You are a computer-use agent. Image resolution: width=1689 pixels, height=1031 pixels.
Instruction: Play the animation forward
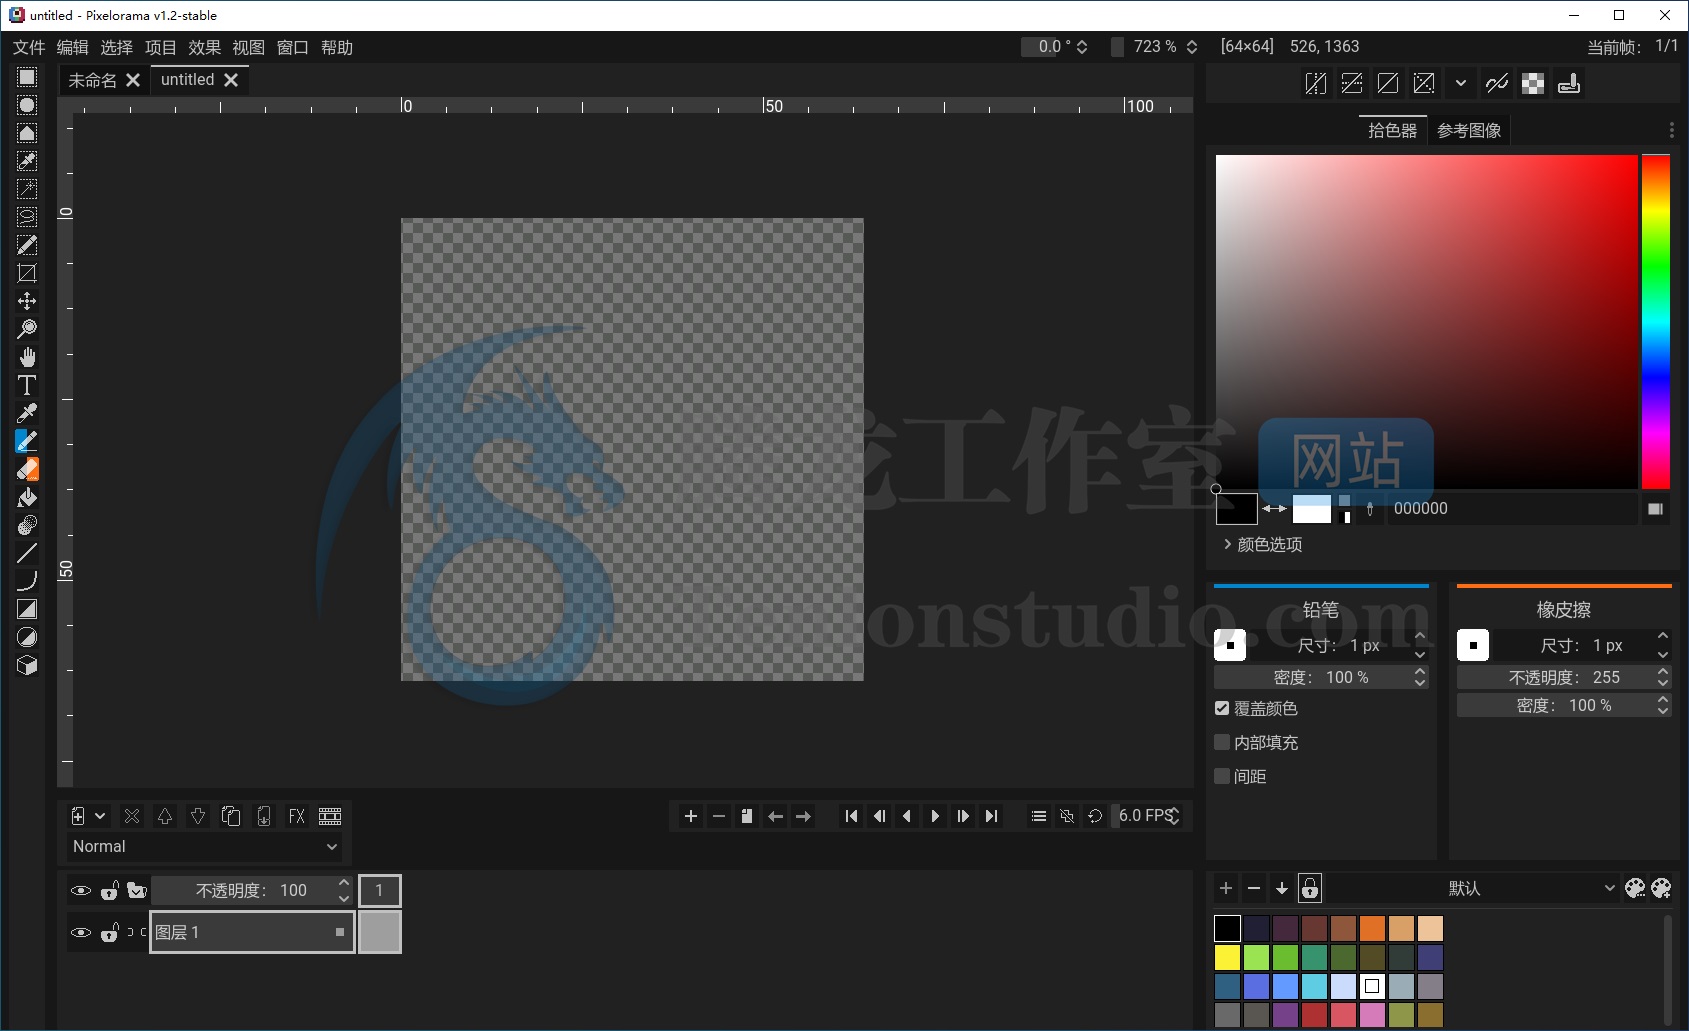(935, 816)
